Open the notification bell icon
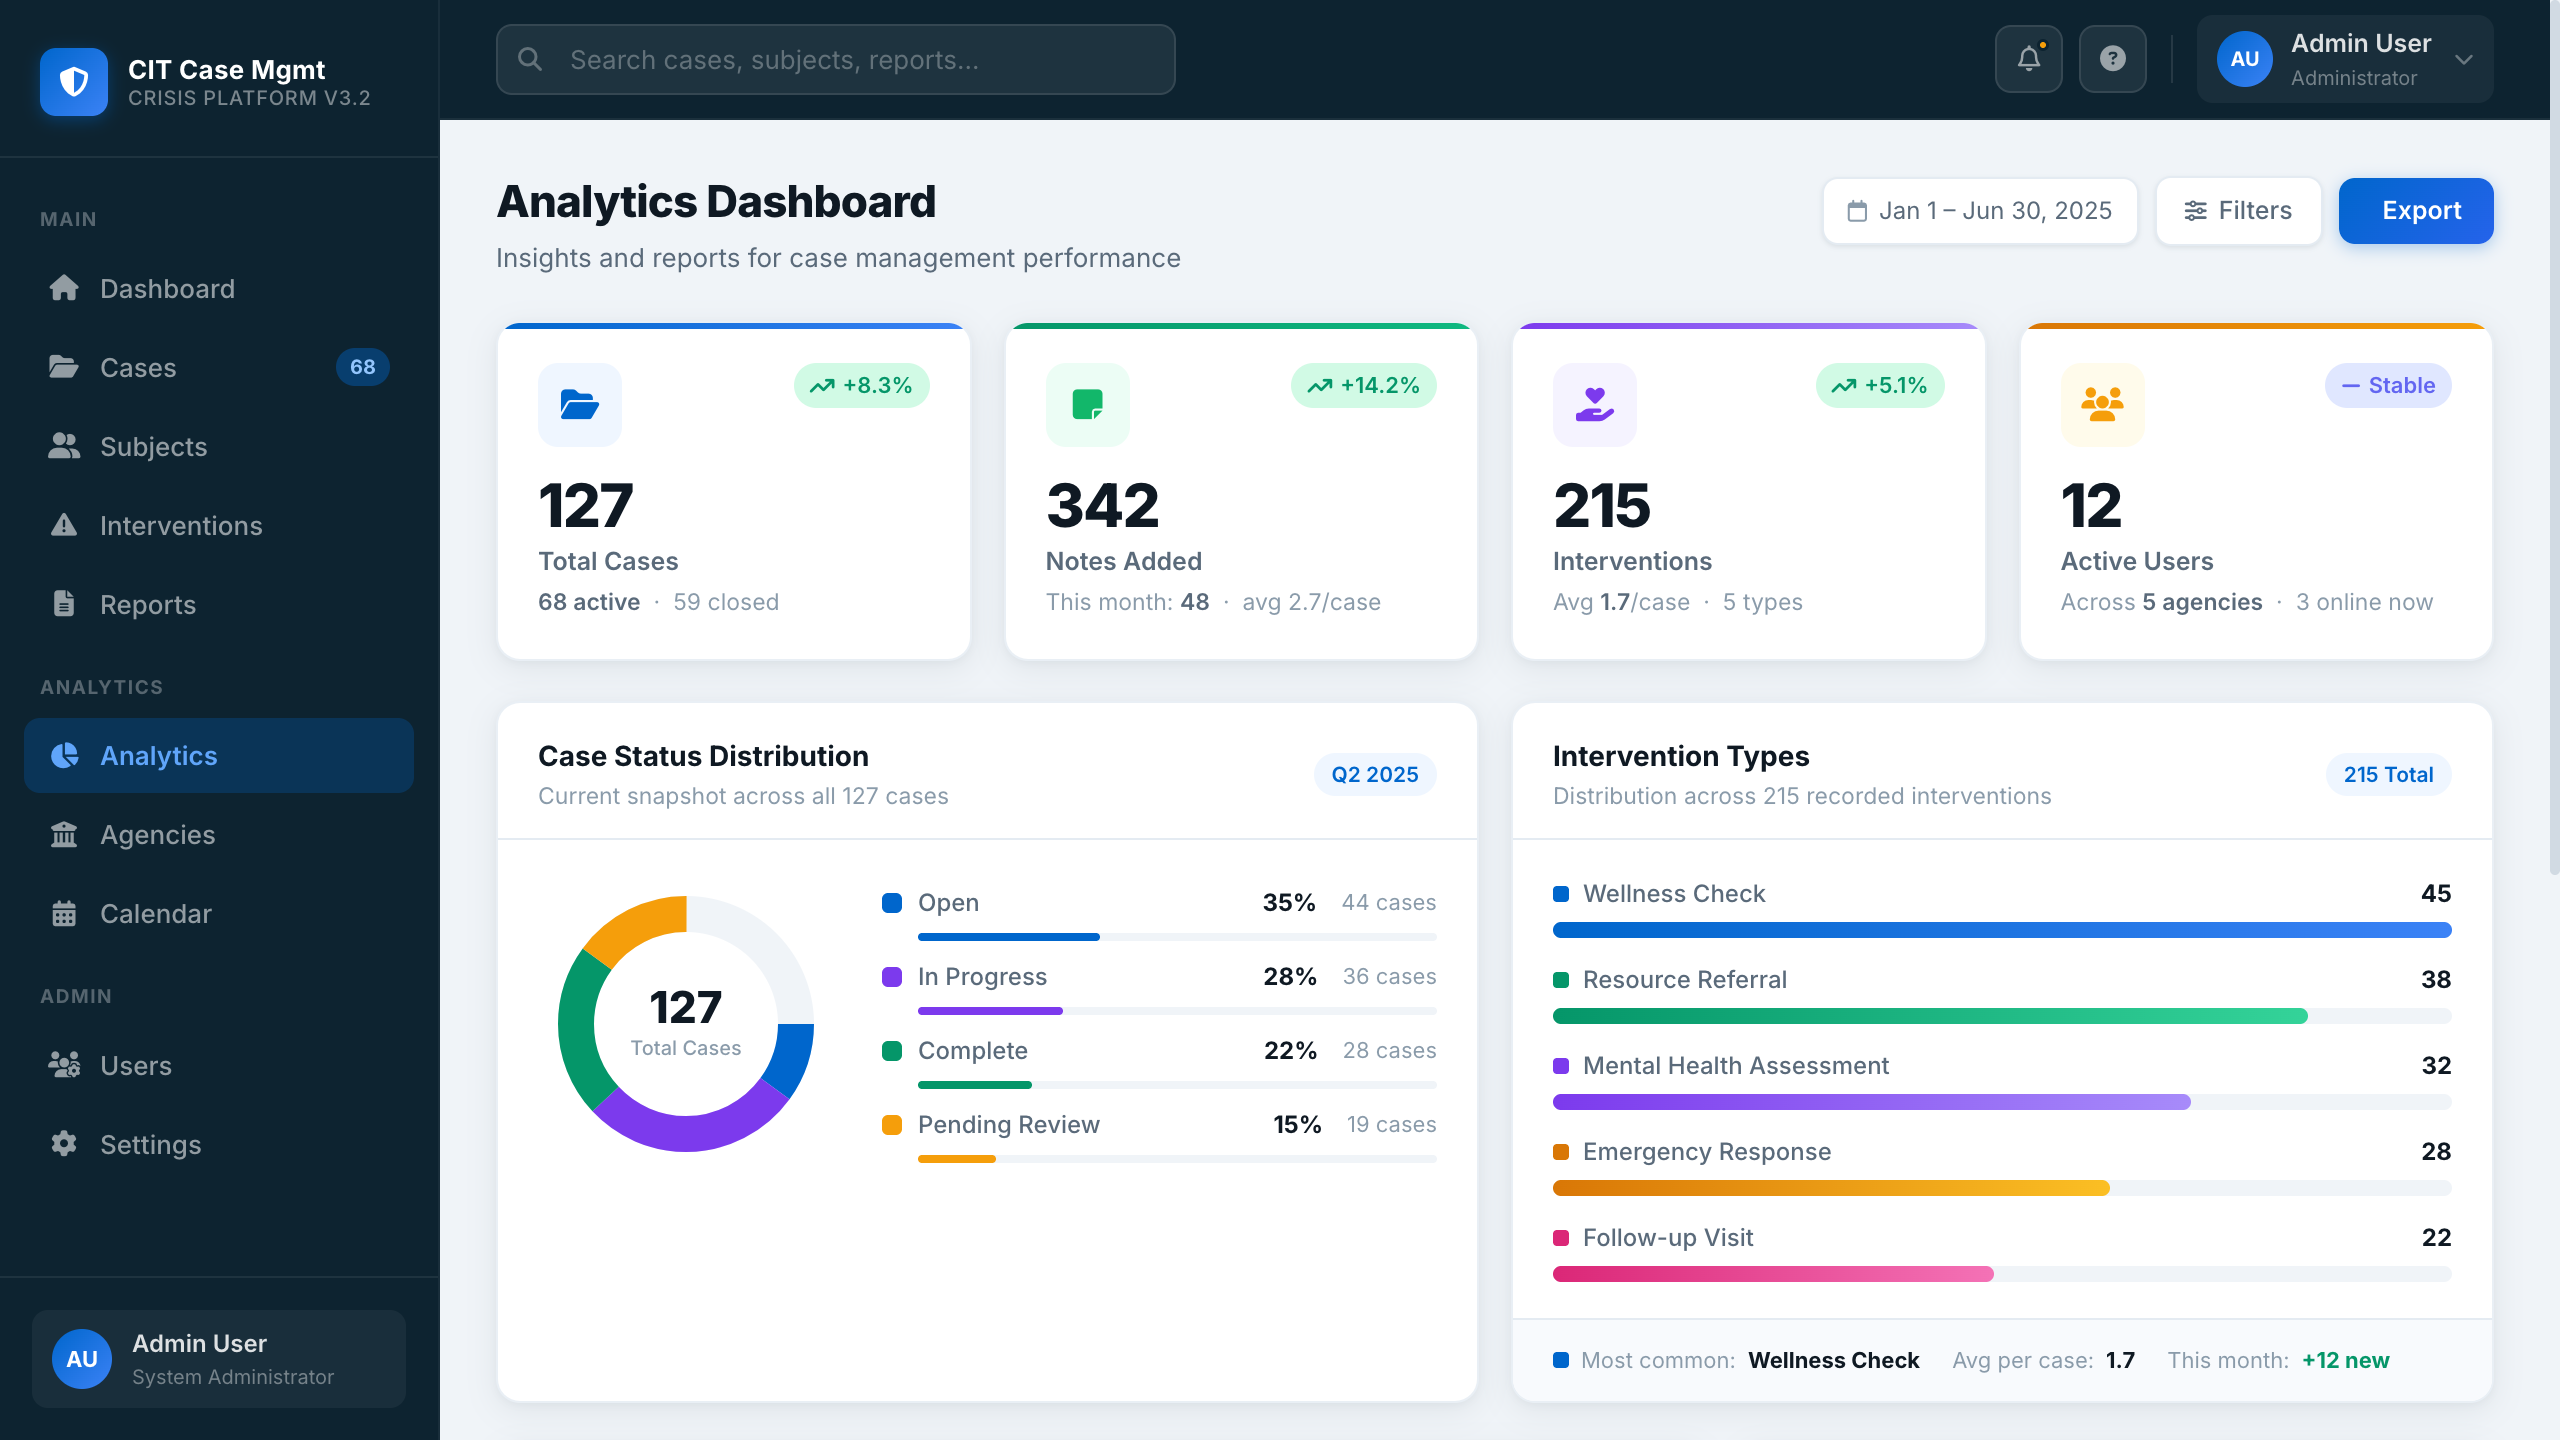The image size is (2560, 1440). point(2028,59)
